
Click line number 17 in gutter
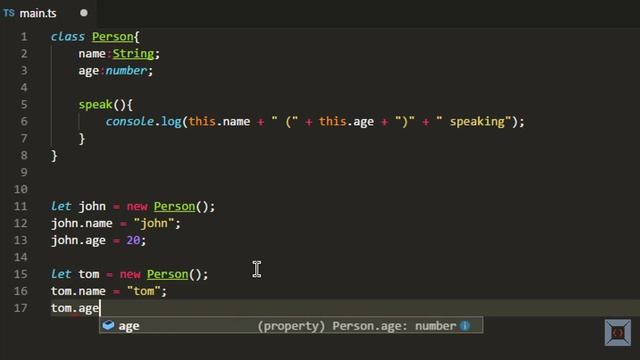coord(21,308)
